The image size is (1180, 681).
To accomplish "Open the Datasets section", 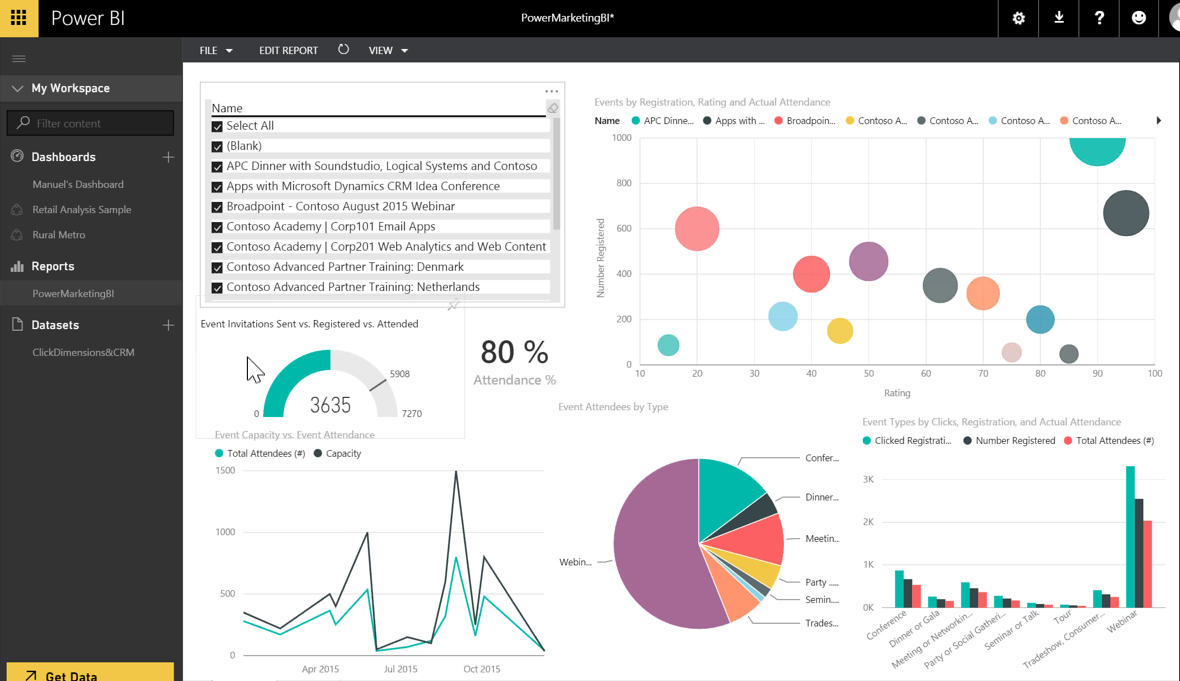I will 55,325.
